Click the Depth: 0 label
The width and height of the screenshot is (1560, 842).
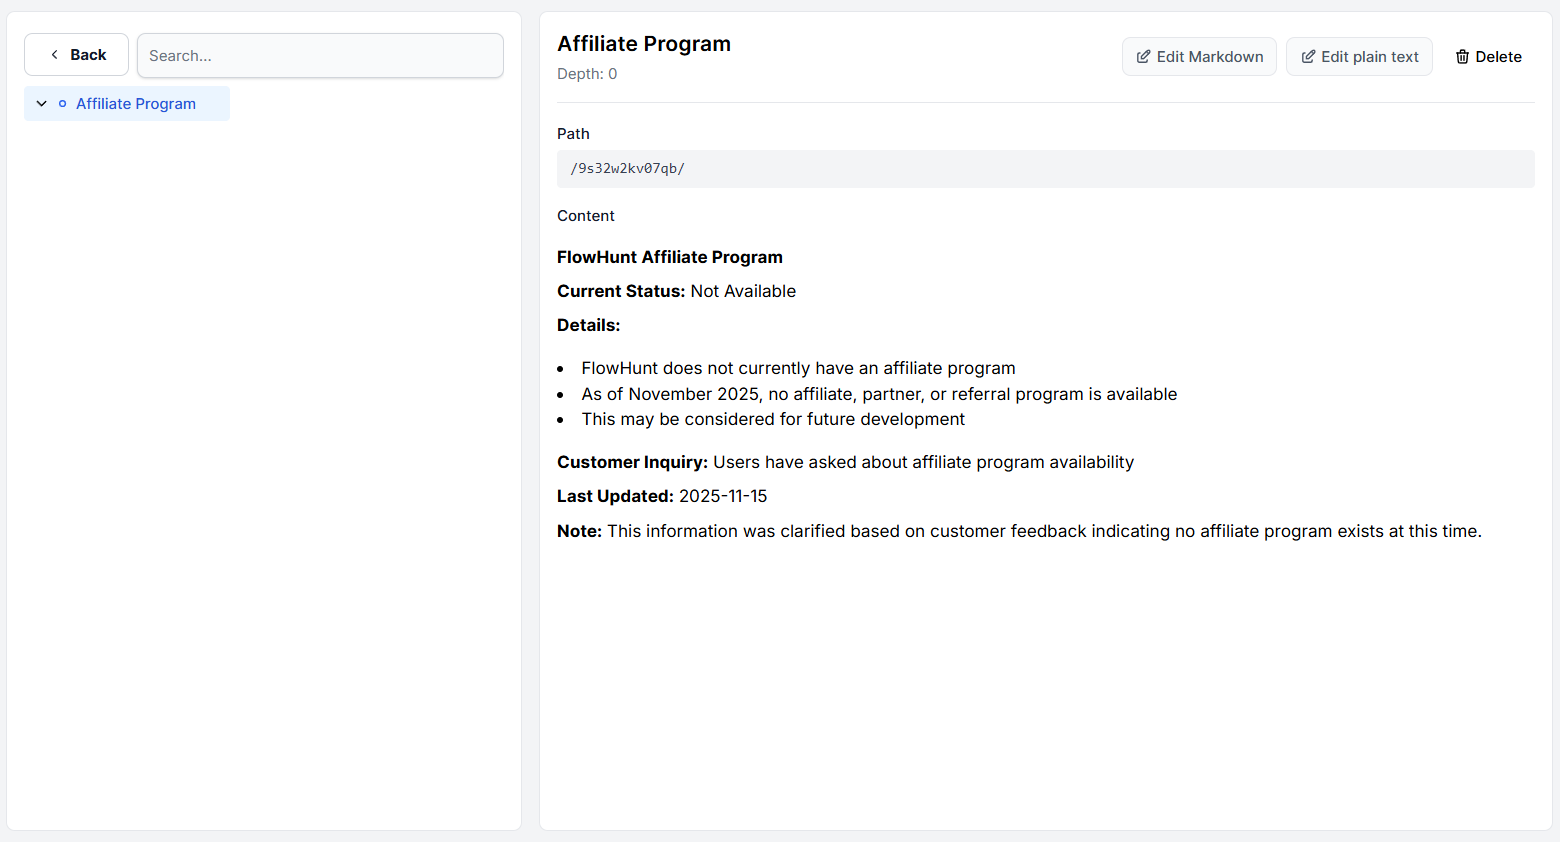pos(587,74)
